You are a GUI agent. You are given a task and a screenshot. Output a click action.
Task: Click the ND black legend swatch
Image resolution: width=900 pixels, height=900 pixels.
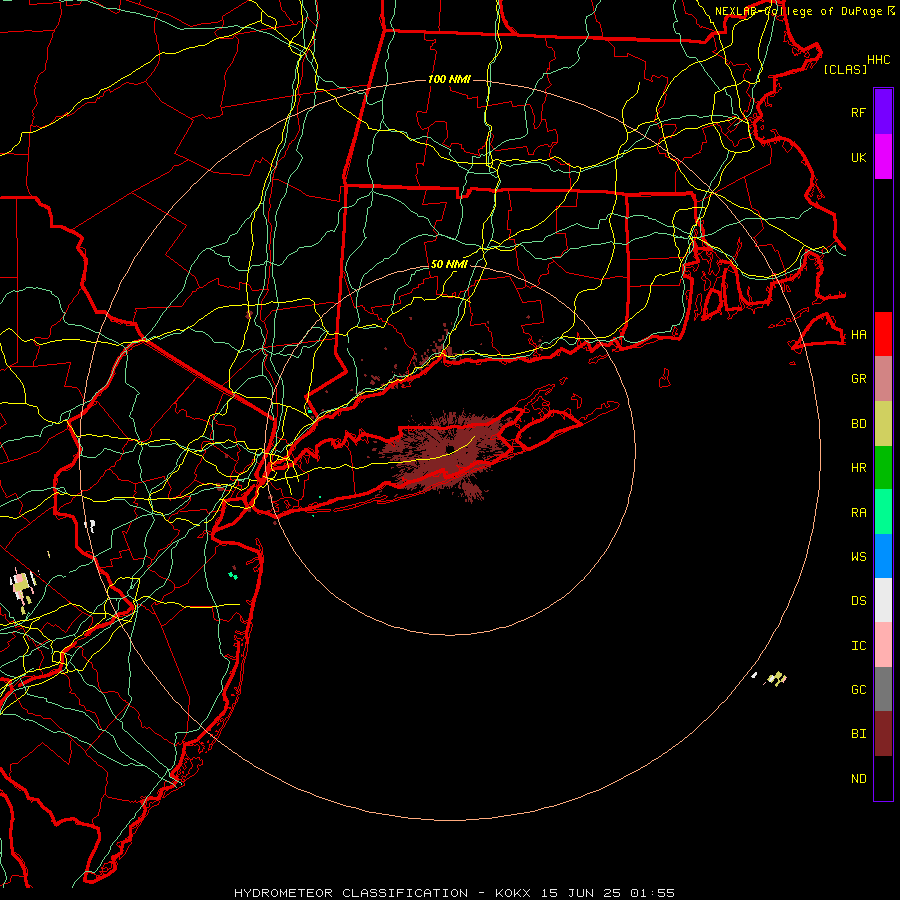883,778
